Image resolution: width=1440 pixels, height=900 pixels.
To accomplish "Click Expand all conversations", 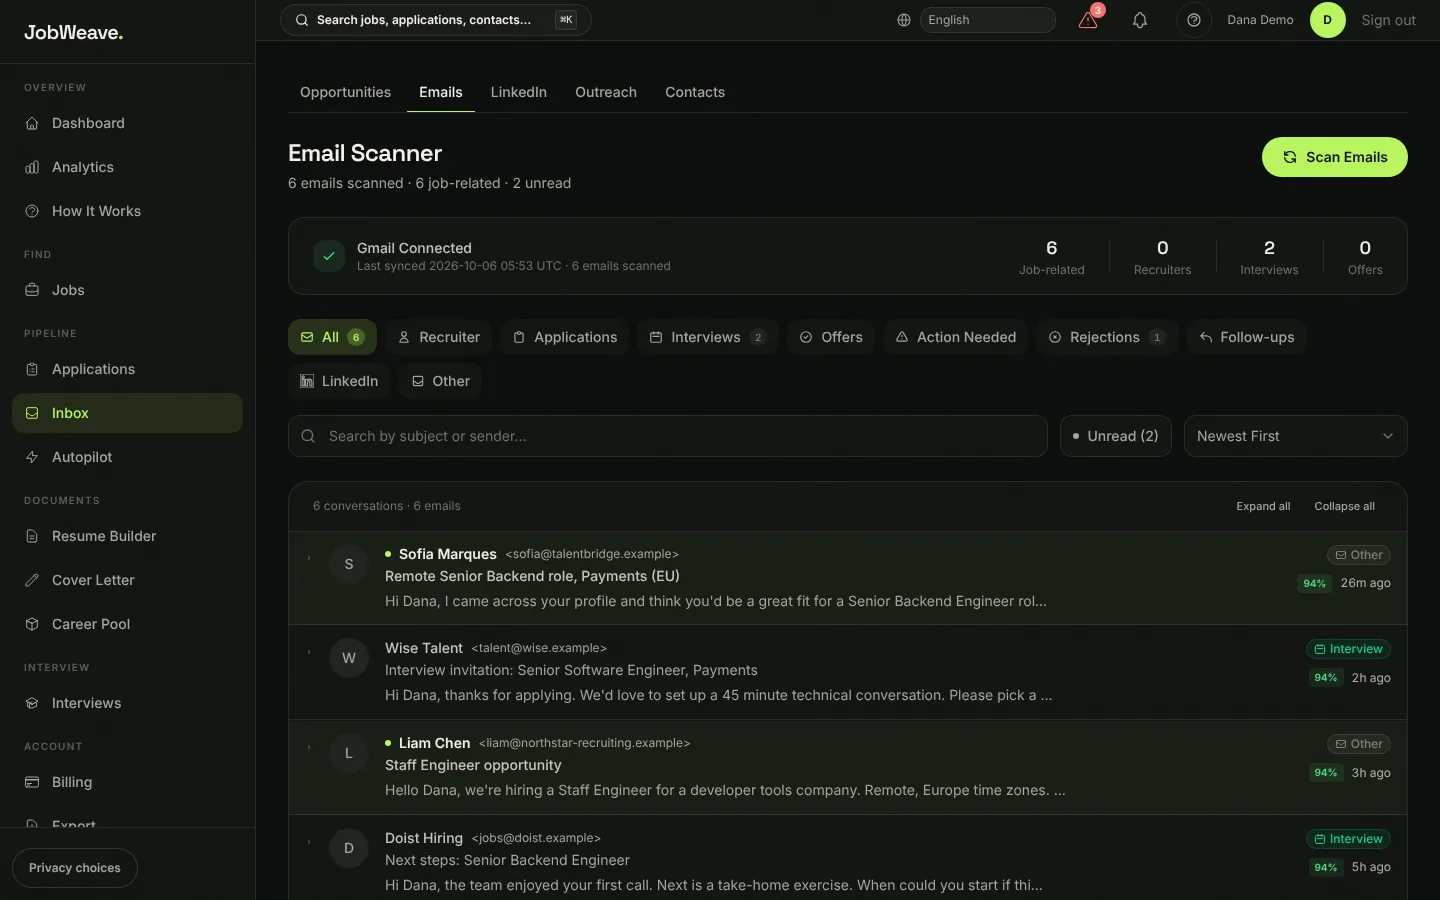I will click(1263, 506).
